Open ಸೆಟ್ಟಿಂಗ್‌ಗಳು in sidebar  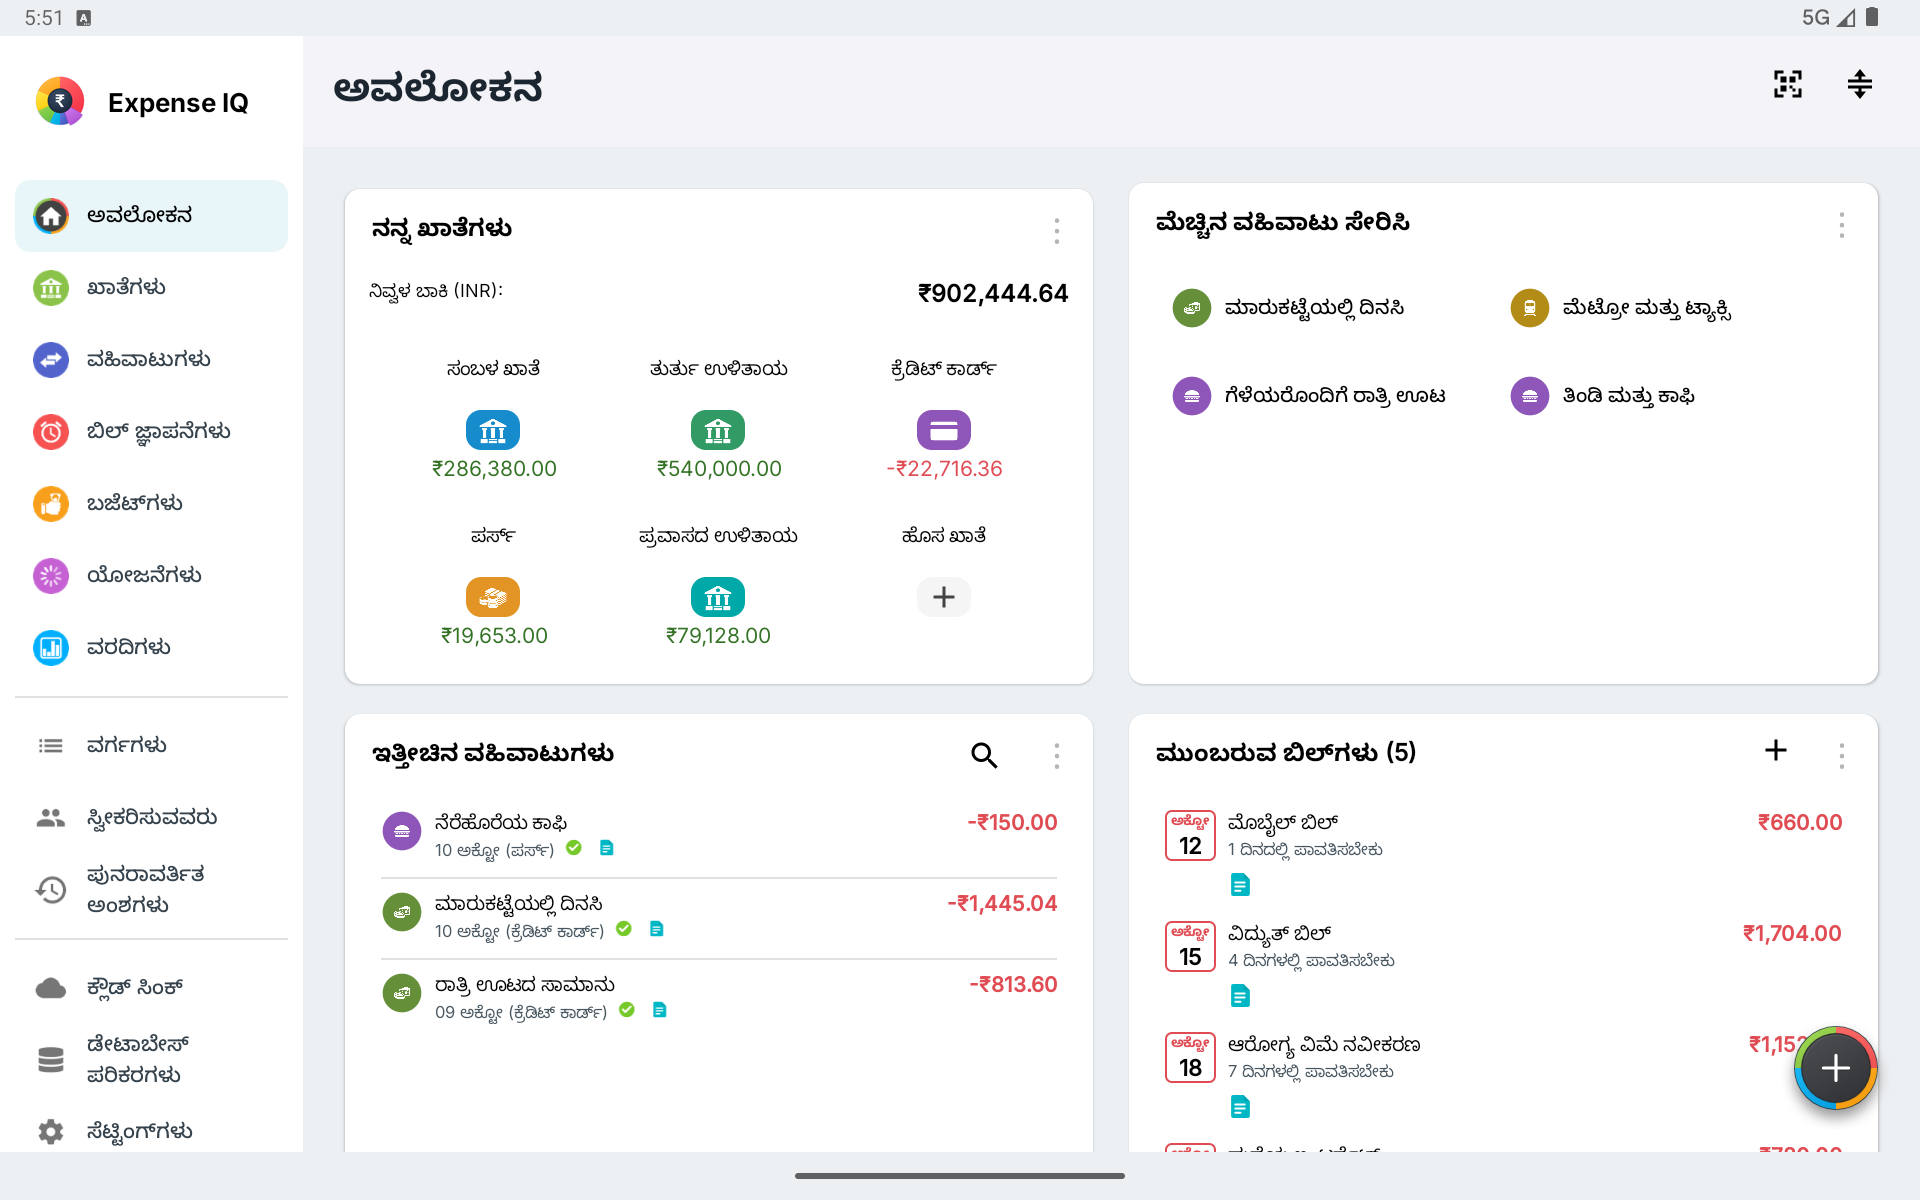(x=151, y=1131)
